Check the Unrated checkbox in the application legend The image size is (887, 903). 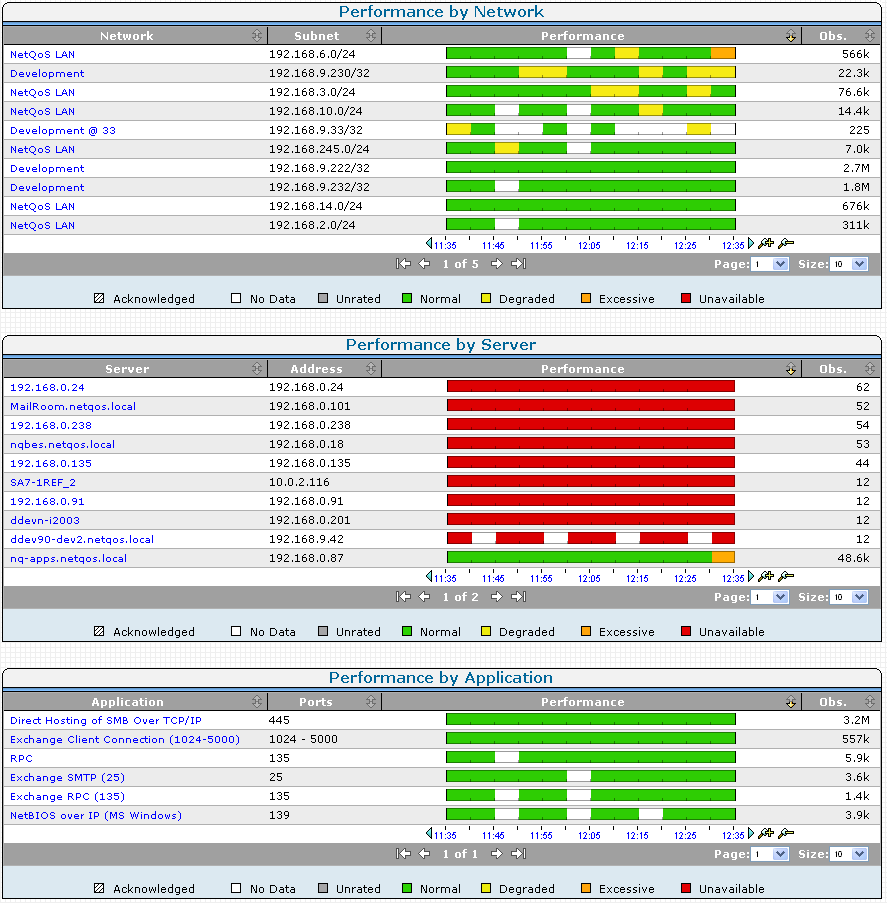[321, 888]
